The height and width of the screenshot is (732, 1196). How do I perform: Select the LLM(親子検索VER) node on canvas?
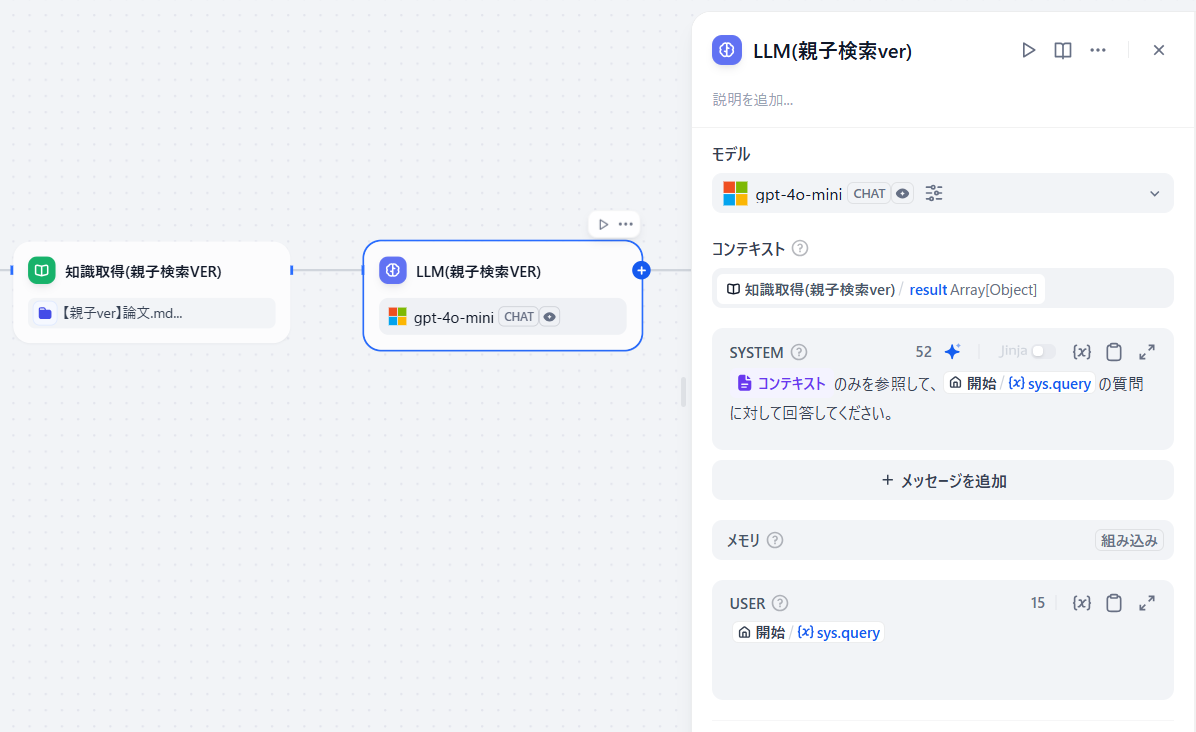pos(503,296)
